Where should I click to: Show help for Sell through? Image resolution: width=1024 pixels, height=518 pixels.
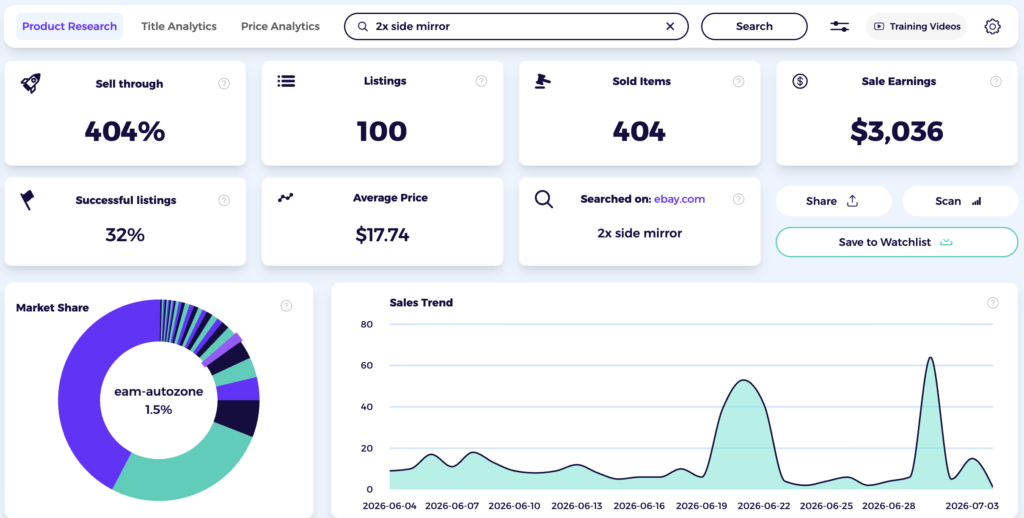[224, 84]
